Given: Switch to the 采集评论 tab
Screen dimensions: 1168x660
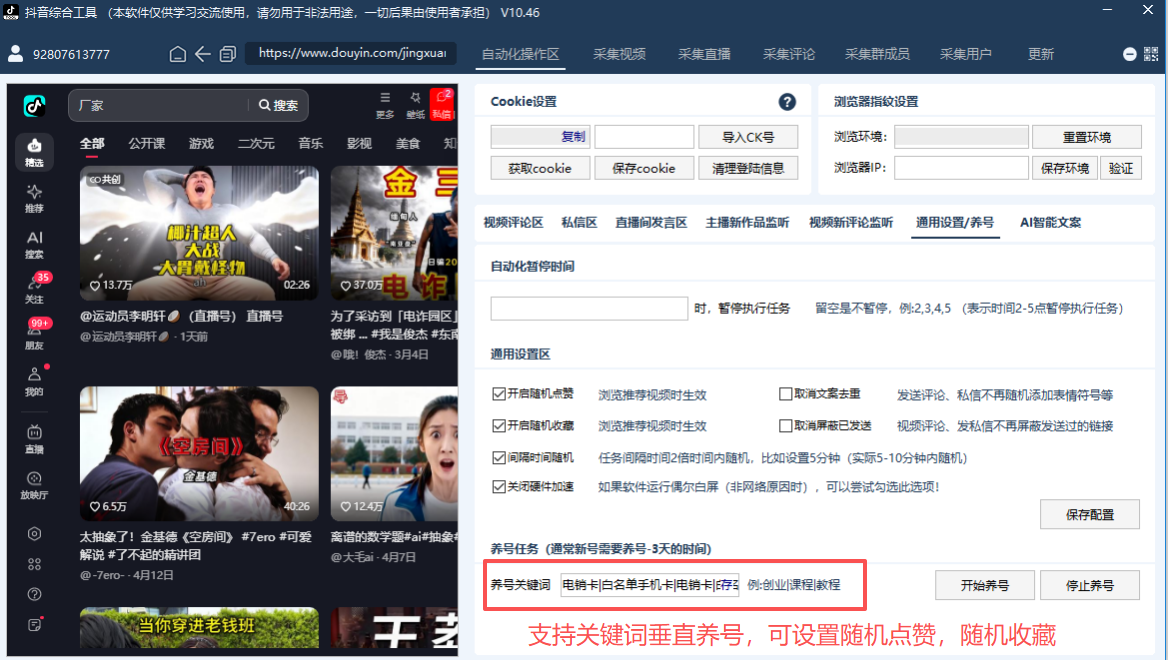Looking at the screenshot, I should pyautogui.click(x=789, y=54).
